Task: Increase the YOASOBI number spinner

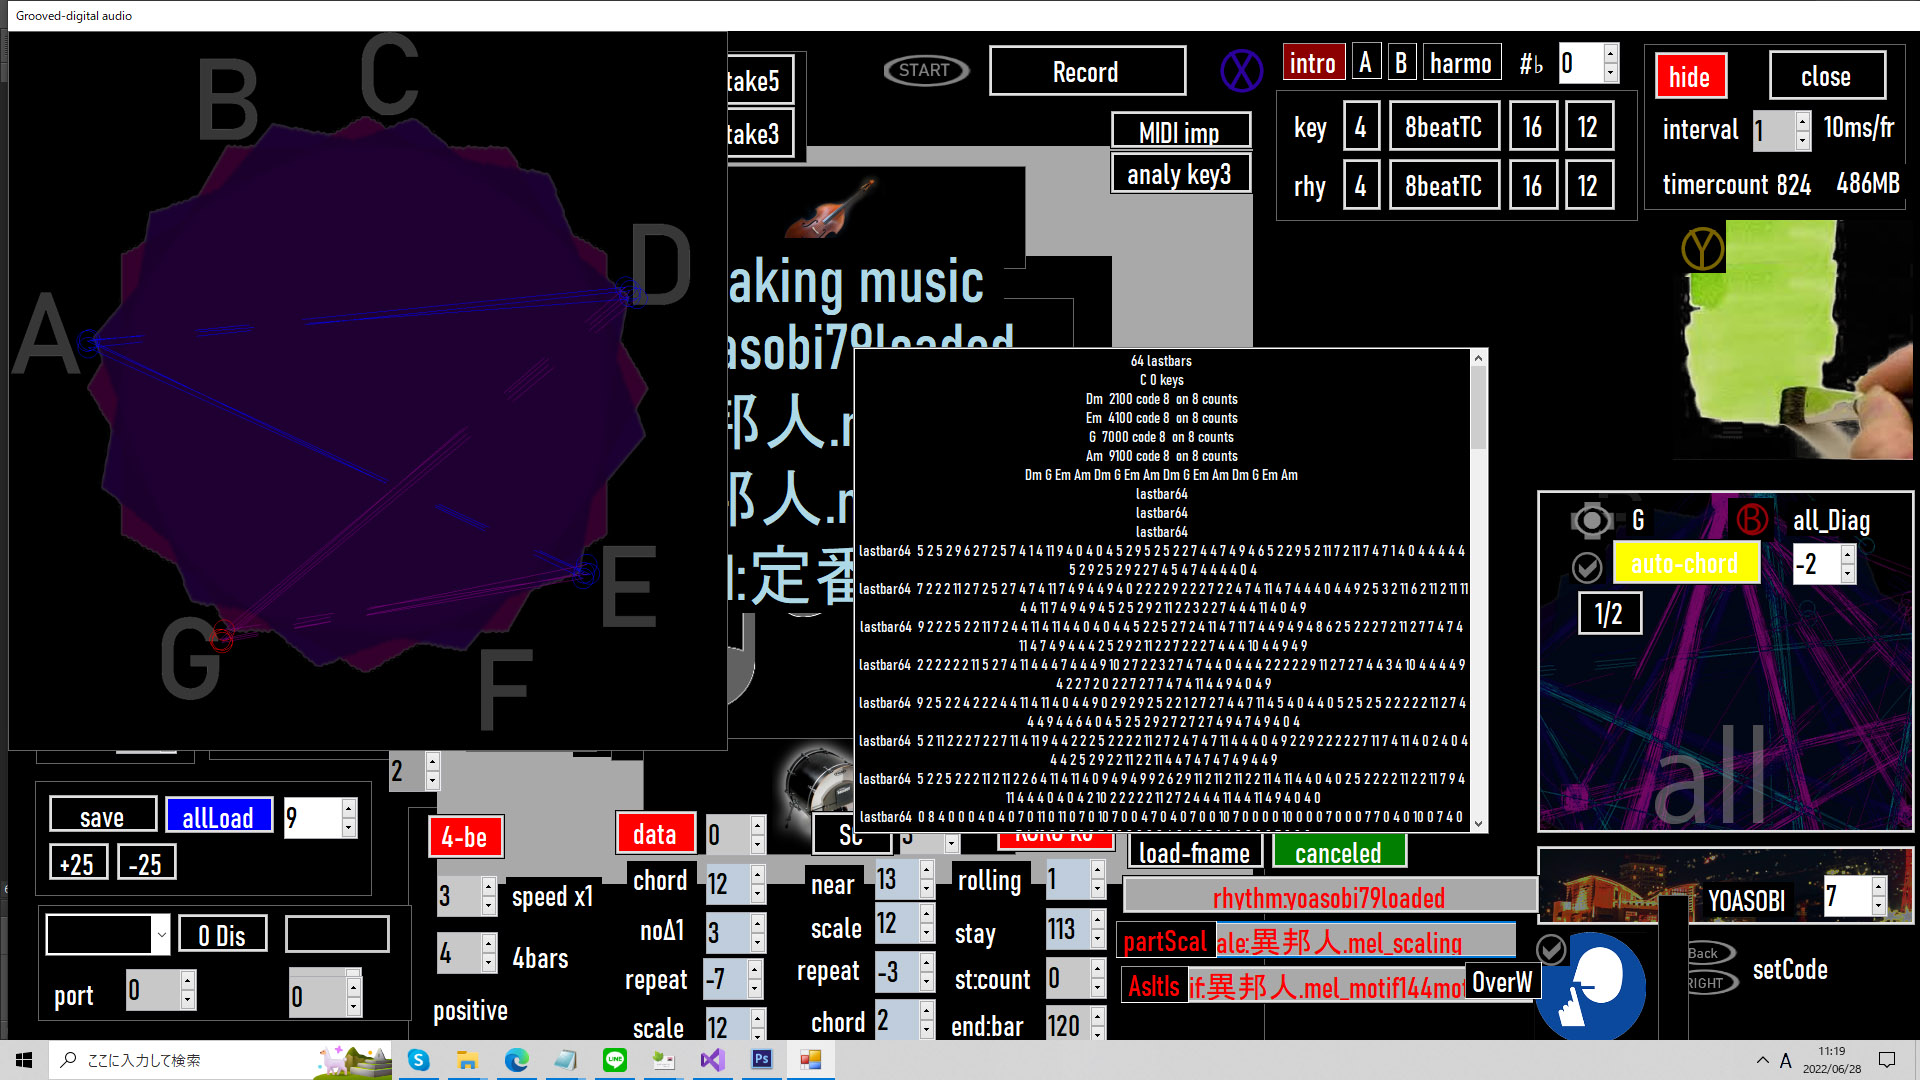Action: 1878,886
